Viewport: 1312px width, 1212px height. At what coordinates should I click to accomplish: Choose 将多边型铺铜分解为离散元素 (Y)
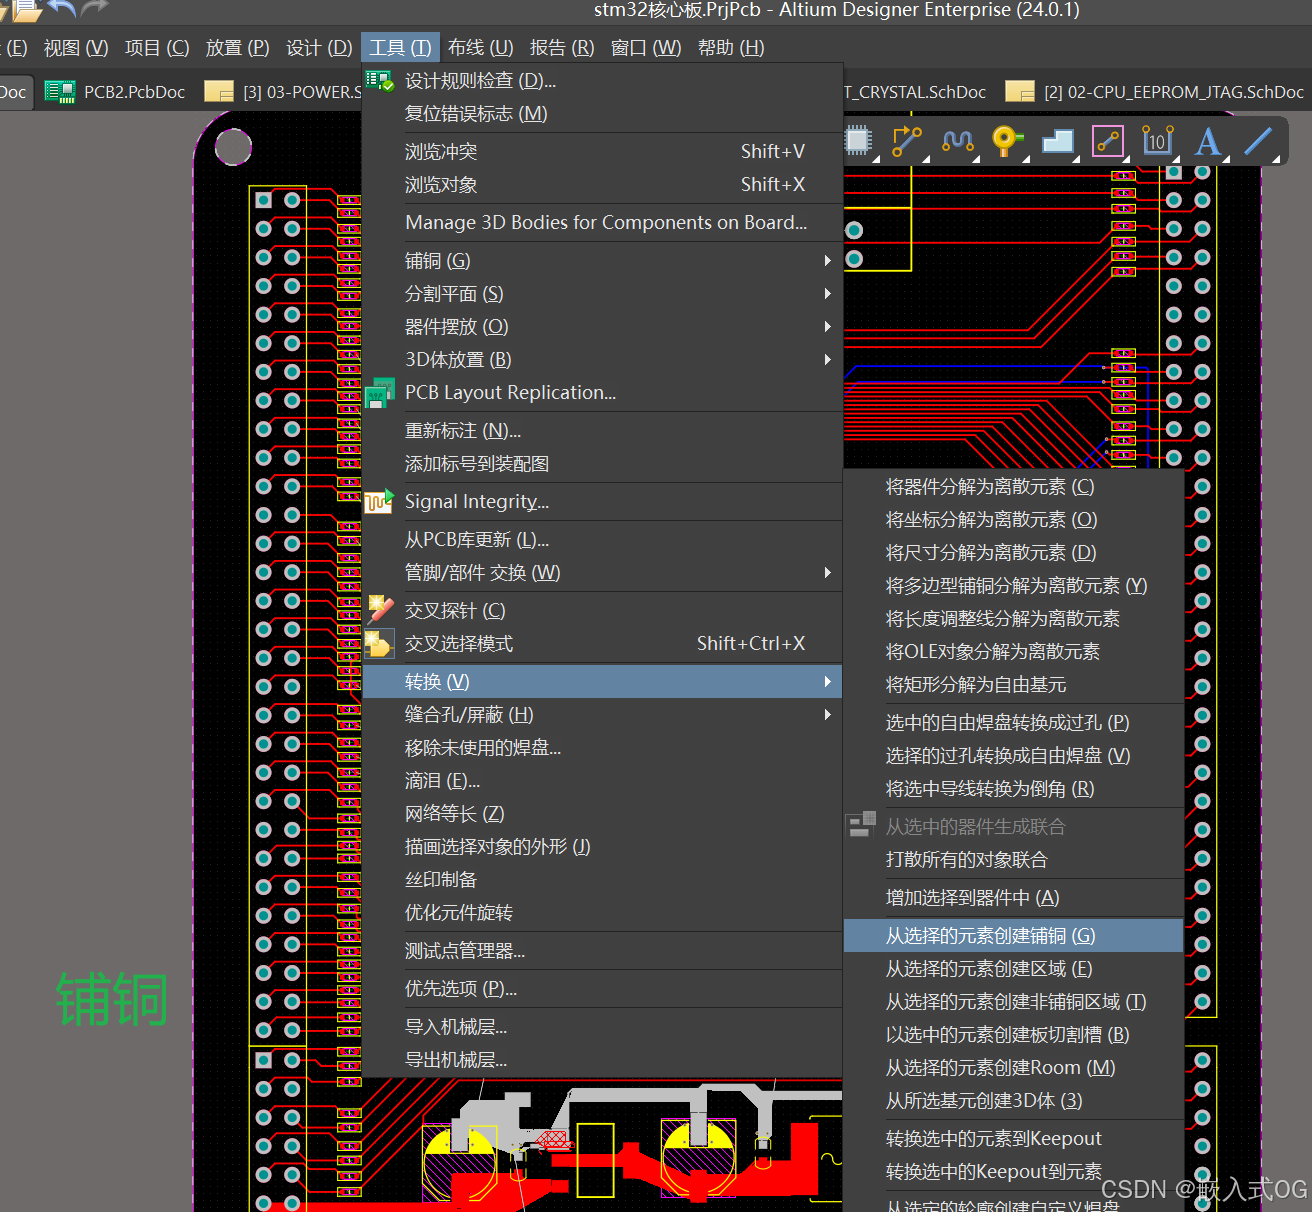[1014, 585]
